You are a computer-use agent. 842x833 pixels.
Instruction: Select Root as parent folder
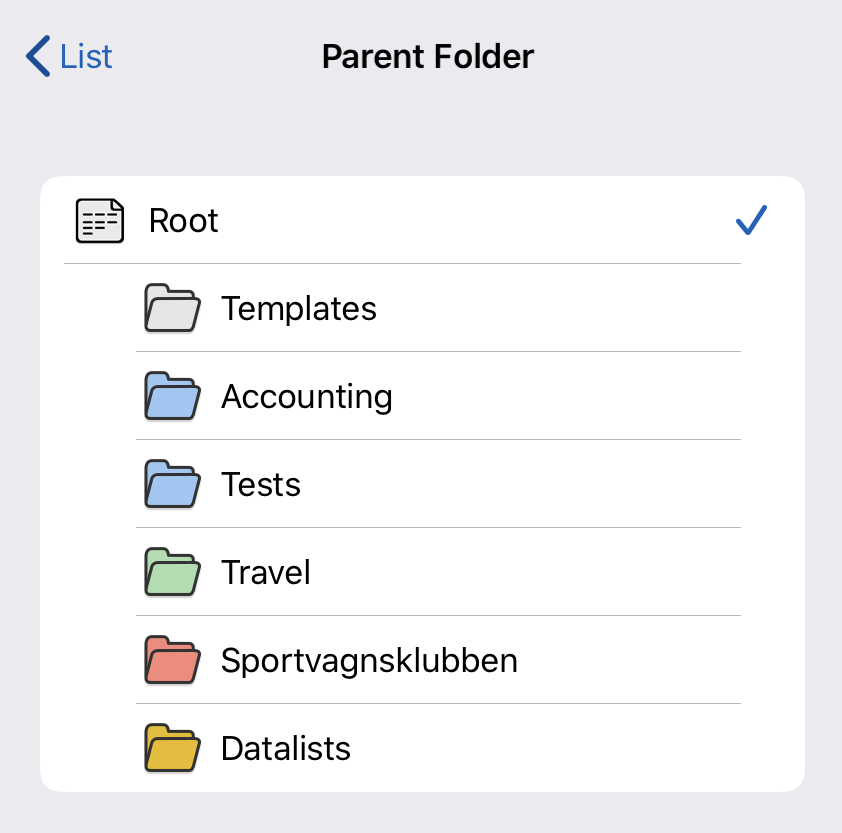pyautogui.click(x=184, y=221)
